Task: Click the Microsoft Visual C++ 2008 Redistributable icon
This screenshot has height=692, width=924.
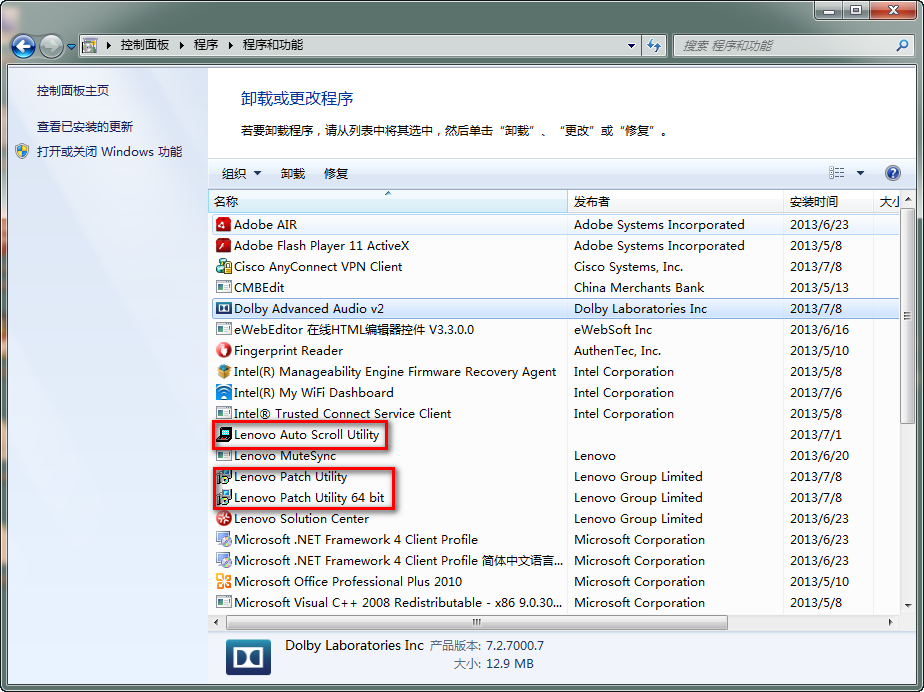Action: click(x=223, y=602)
